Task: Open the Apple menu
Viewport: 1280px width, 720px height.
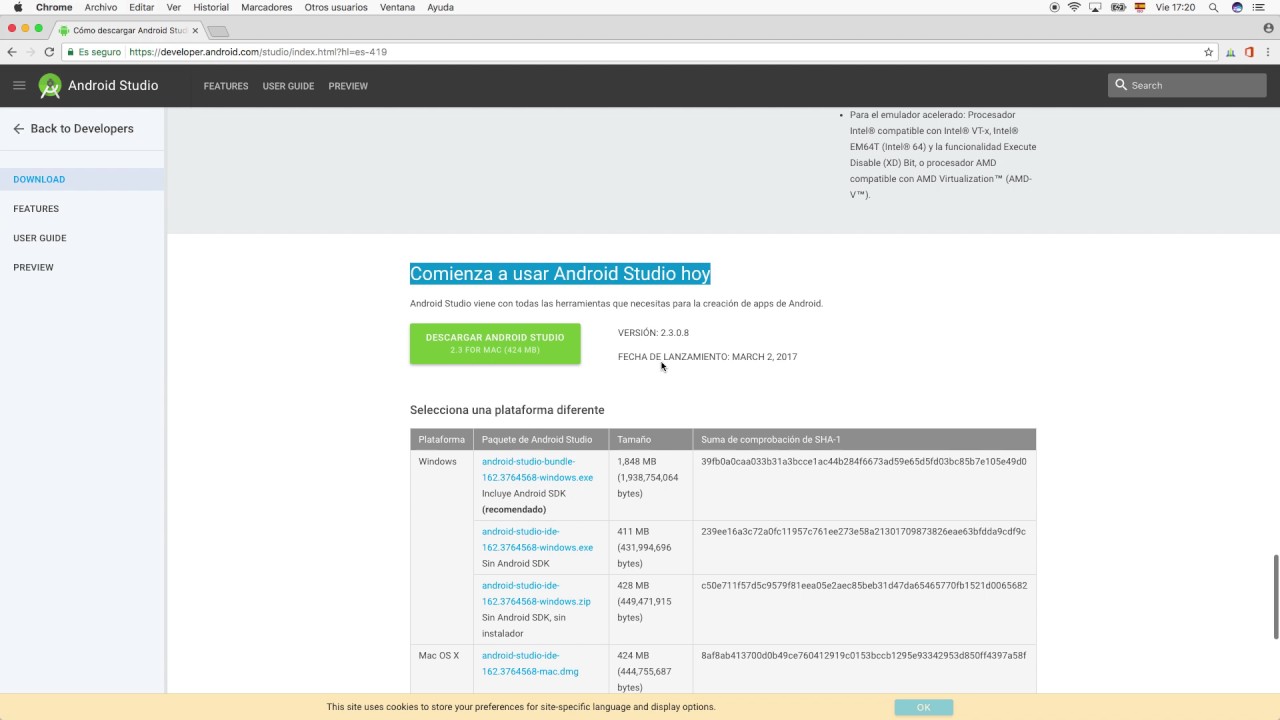Action: tap(18, 7)
